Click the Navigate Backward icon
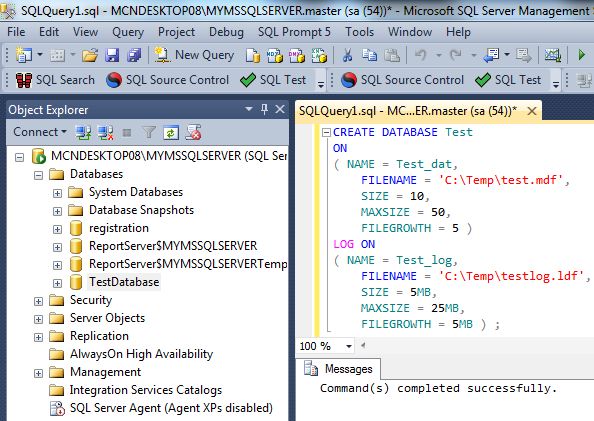The image size is (594, 421). pyautogui.click(x=491, y=55)
